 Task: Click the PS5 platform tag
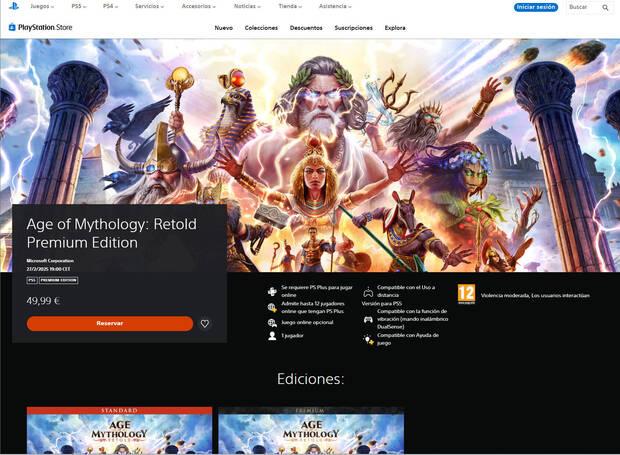[x=32, y=280]
